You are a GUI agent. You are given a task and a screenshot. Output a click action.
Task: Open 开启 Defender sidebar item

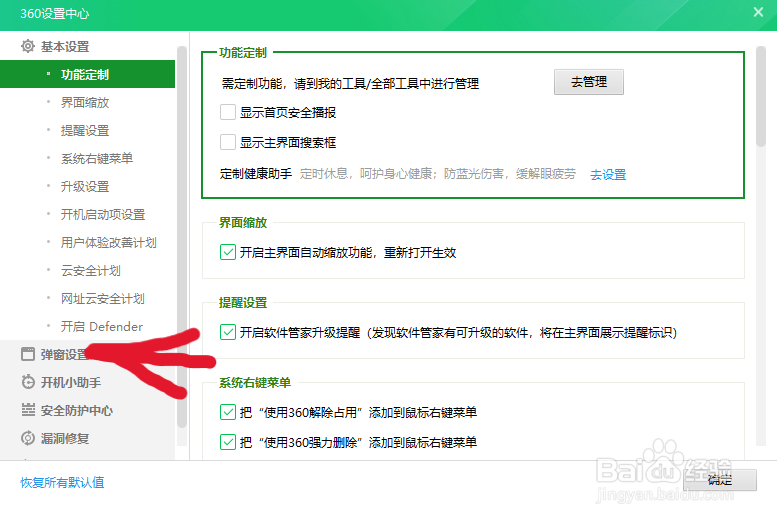click(x=102, y=327)
